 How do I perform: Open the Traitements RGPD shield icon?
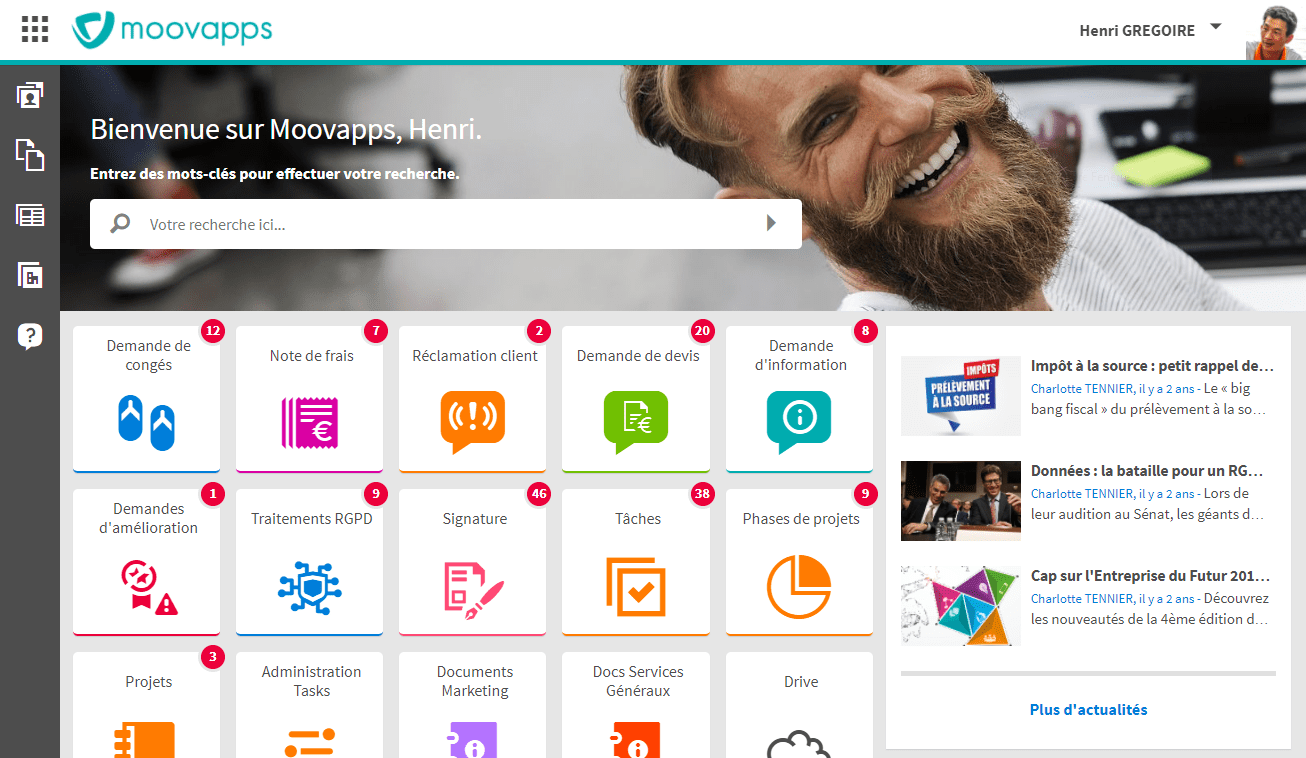[x=310, y=586]
